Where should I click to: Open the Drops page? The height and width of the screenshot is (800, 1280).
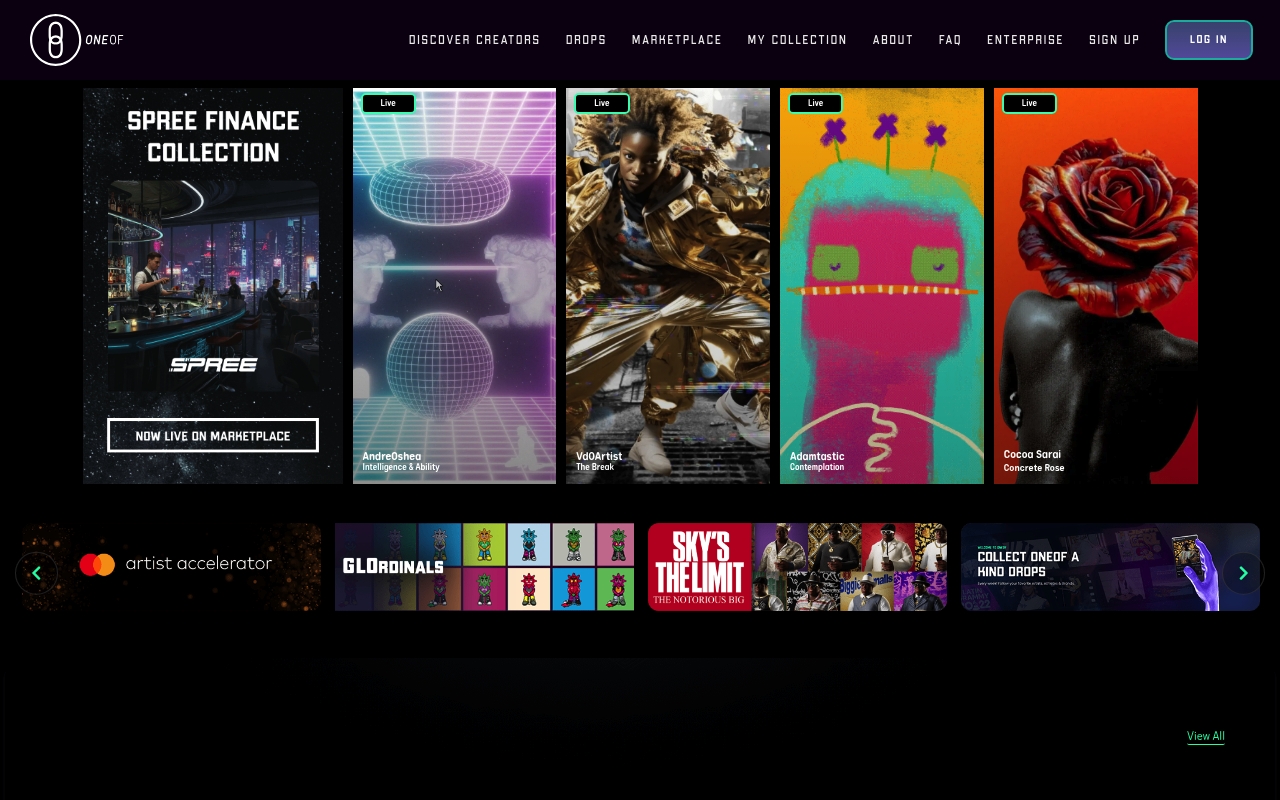pos(586,40)
